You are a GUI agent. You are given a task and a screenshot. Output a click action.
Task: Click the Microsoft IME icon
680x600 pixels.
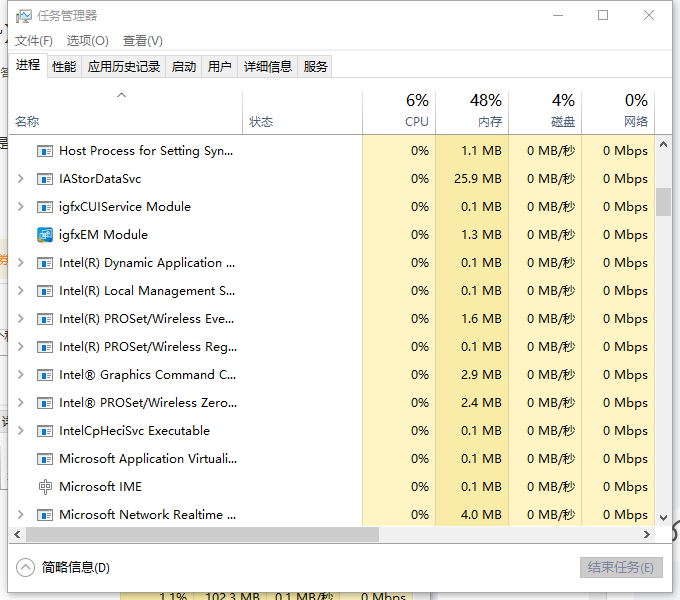pos(45,487)
